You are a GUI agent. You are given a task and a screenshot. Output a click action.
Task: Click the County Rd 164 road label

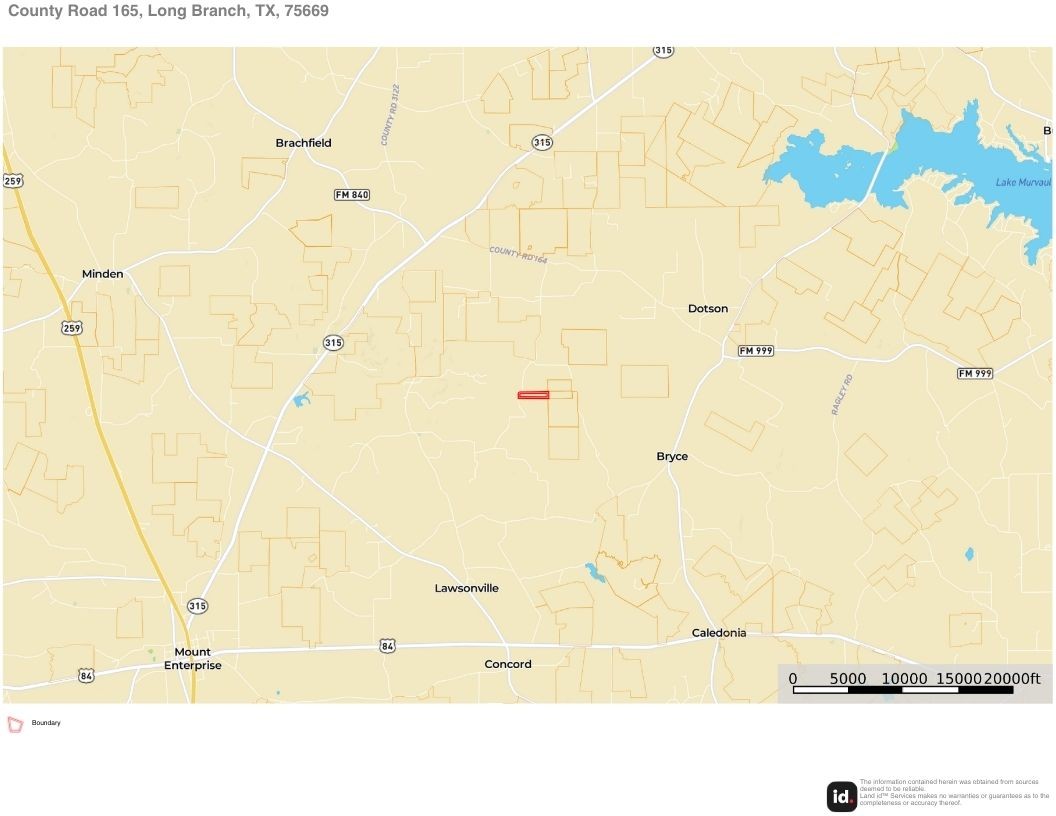point(518,254)
